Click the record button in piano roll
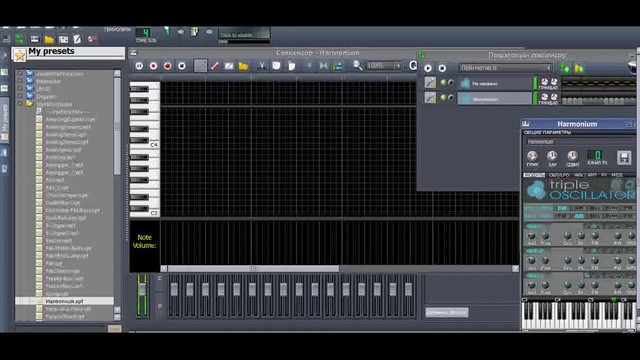Viewport: 640px width, 360px height. (153, 66)
